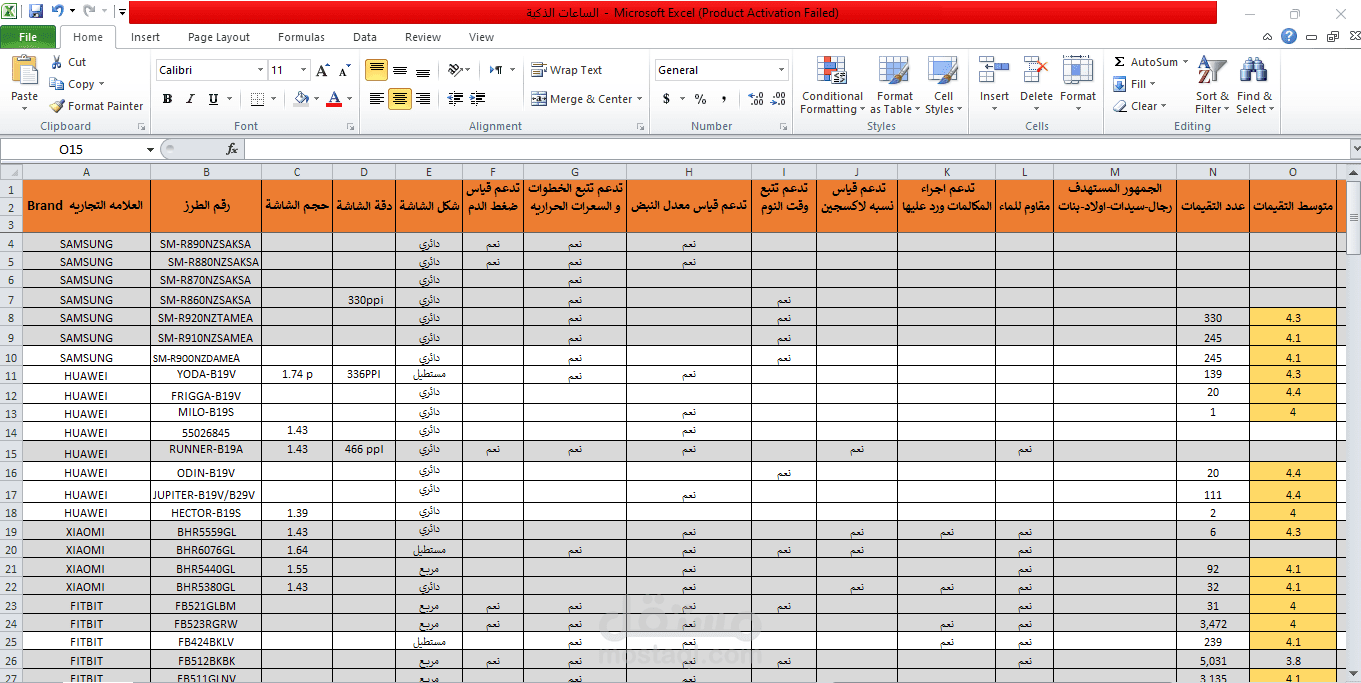
Task: Select column O header
Action: tap(1292, 172)
